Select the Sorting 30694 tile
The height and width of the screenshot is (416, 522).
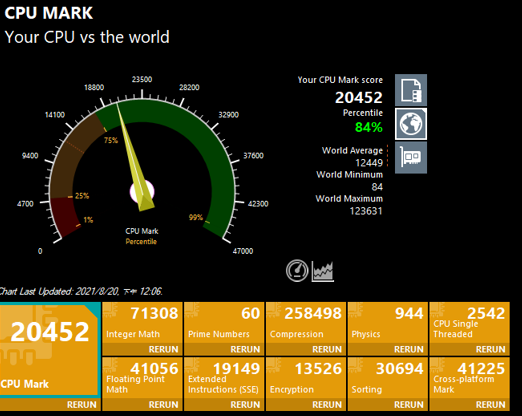(x=388, y=378)
